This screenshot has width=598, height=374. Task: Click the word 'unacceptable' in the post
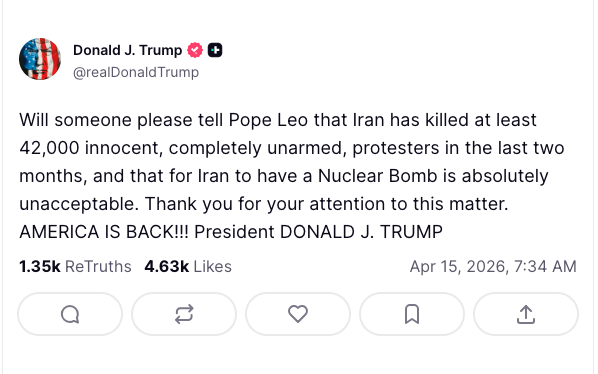79,204
